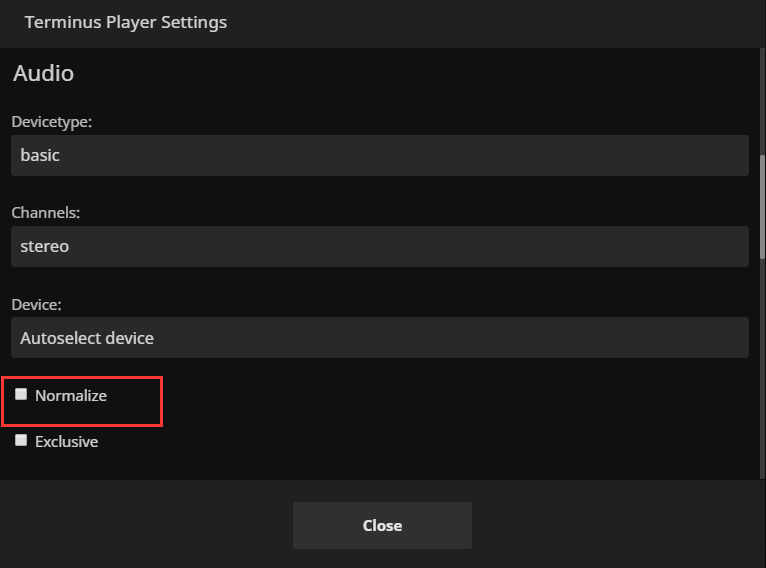Click the Terminus Player Settings title
The width and height of the screenshot is (766, 568).
126,22
